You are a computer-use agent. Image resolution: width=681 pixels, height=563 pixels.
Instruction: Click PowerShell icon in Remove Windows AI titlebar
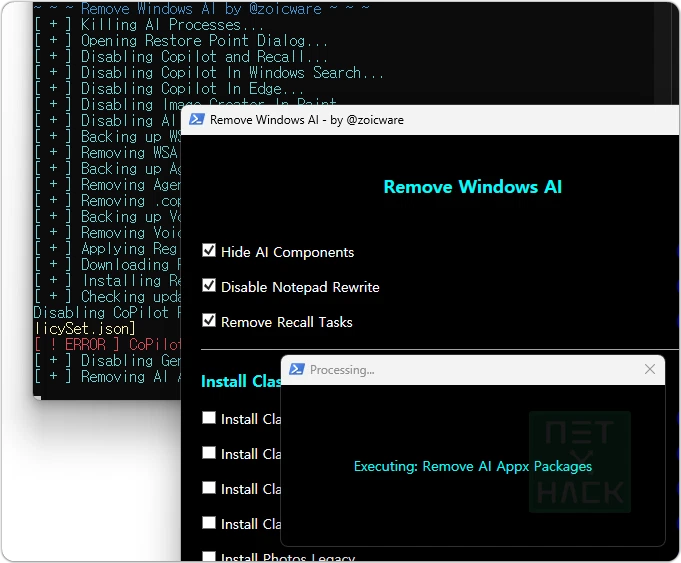(x=196, y=119)
